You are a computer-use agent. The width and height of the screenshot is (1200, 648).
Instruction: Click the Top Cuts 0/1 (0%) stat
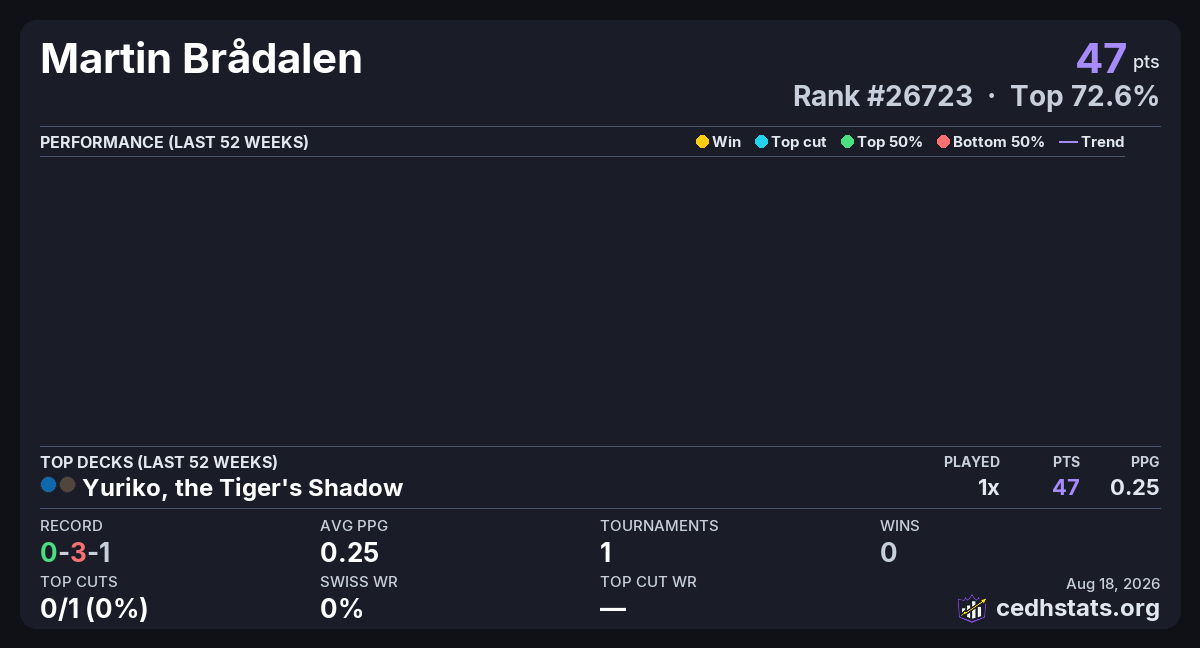click(x=94, y=608)
